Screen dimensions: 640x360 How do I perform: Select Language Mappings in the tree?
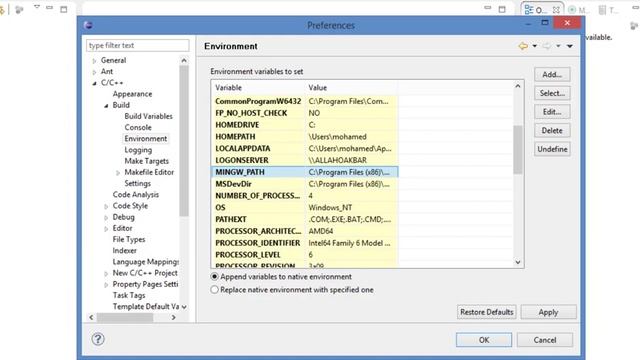[x=145, y=262]
